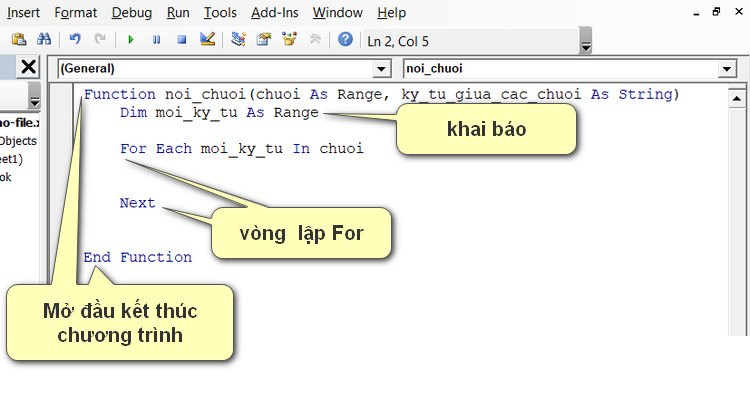The height and width of the screenshot is (399, 750).
Task: Click the 'Next' keyword line
Action: pyautogui.click(x=138, y=203)
